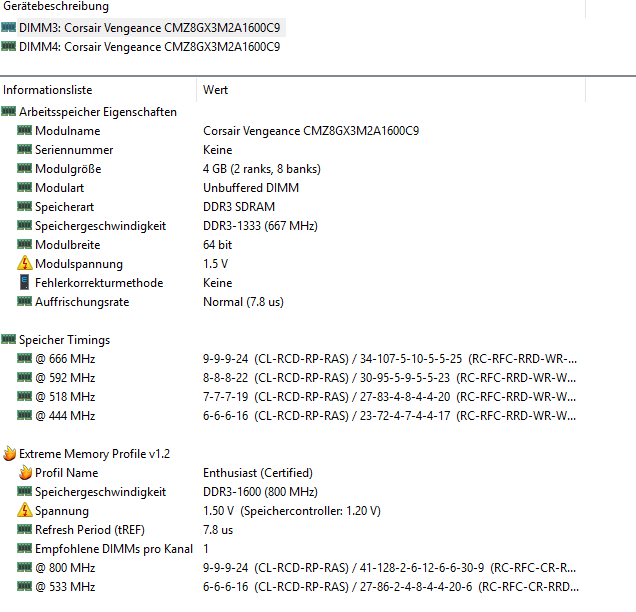This screenshot has width=636, height=612.
Task: Click the icon beside Seriennummer
Action: (x=24, y=149)
